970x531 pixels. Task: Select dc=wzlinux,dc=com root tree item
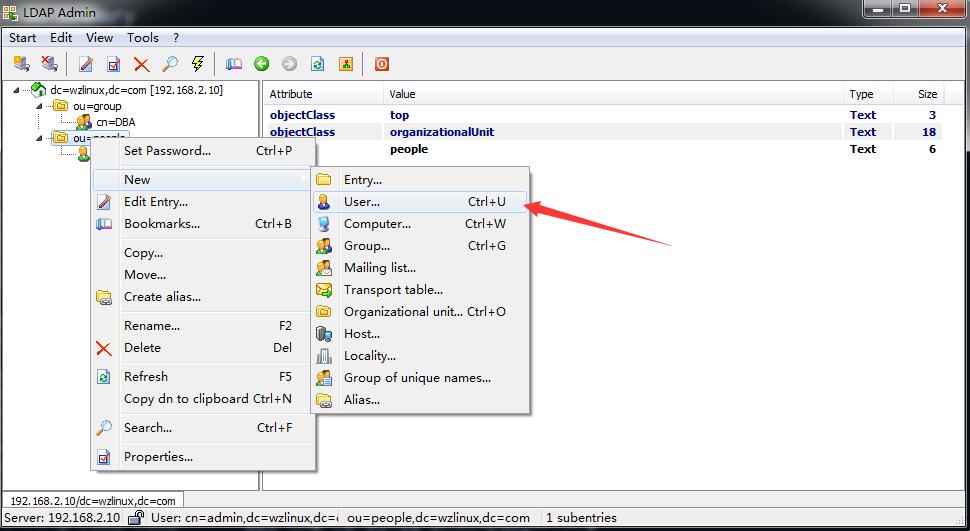coord(136,90)
